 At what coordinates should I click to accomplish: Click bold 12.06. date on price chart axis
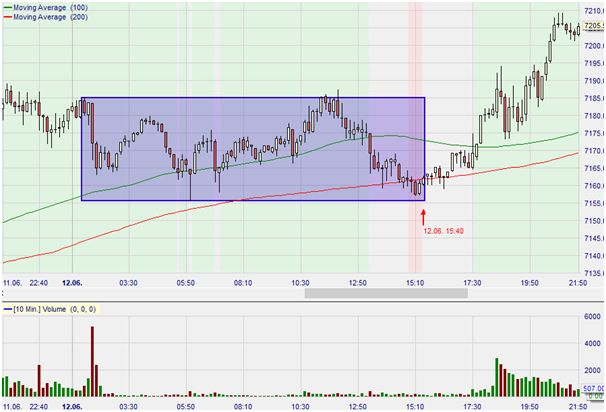point(72,283)
